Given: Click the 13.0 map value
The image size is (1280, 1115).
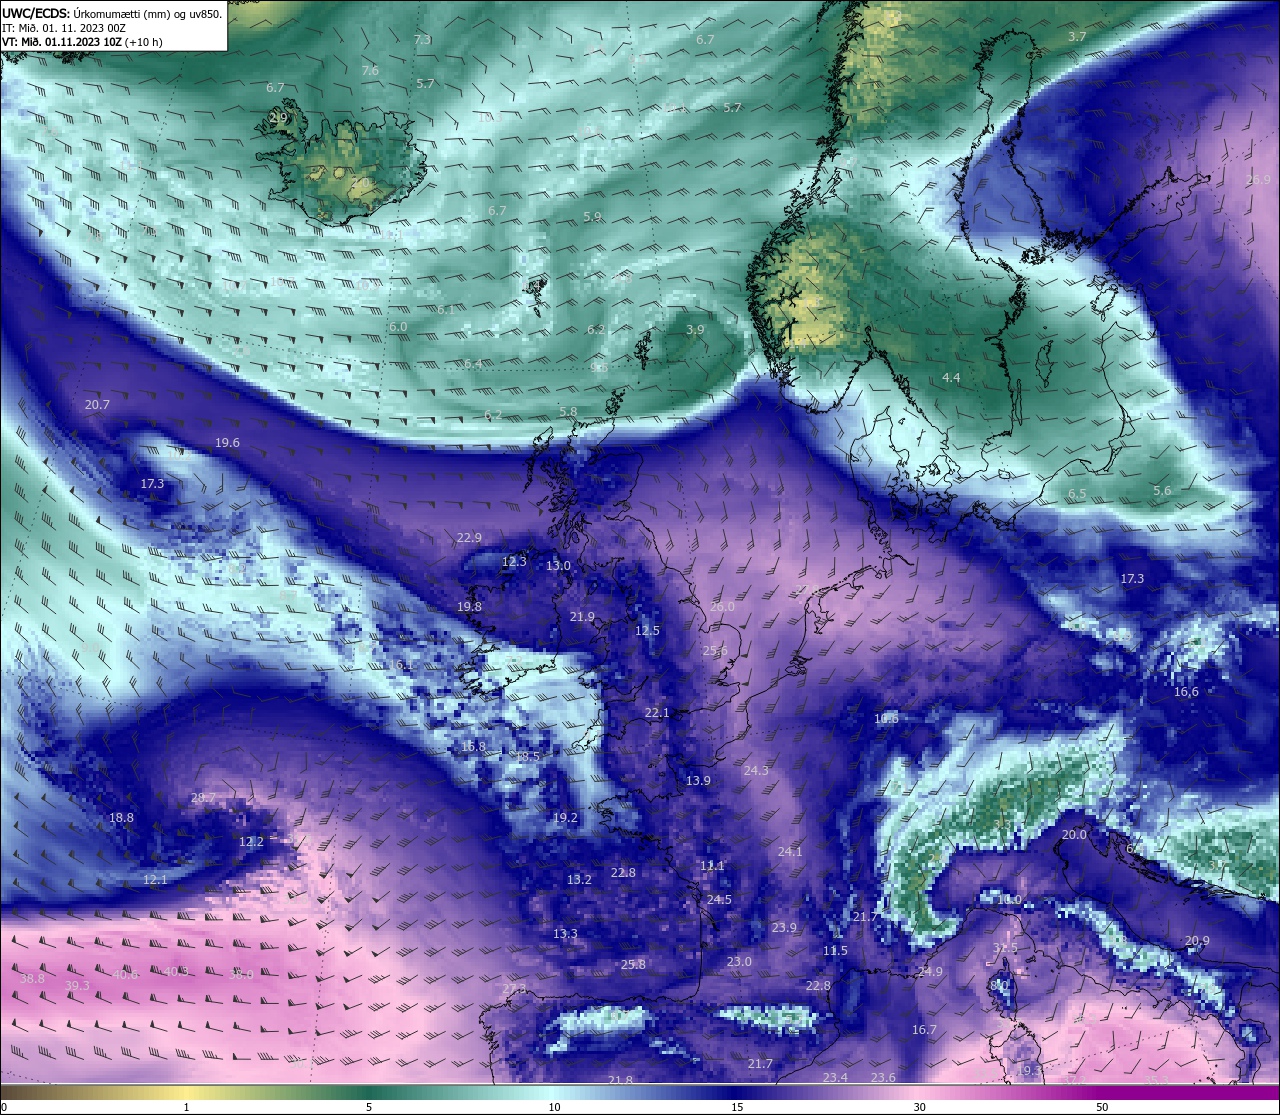Looking at the screenshot, I should [x=558, y=566].
